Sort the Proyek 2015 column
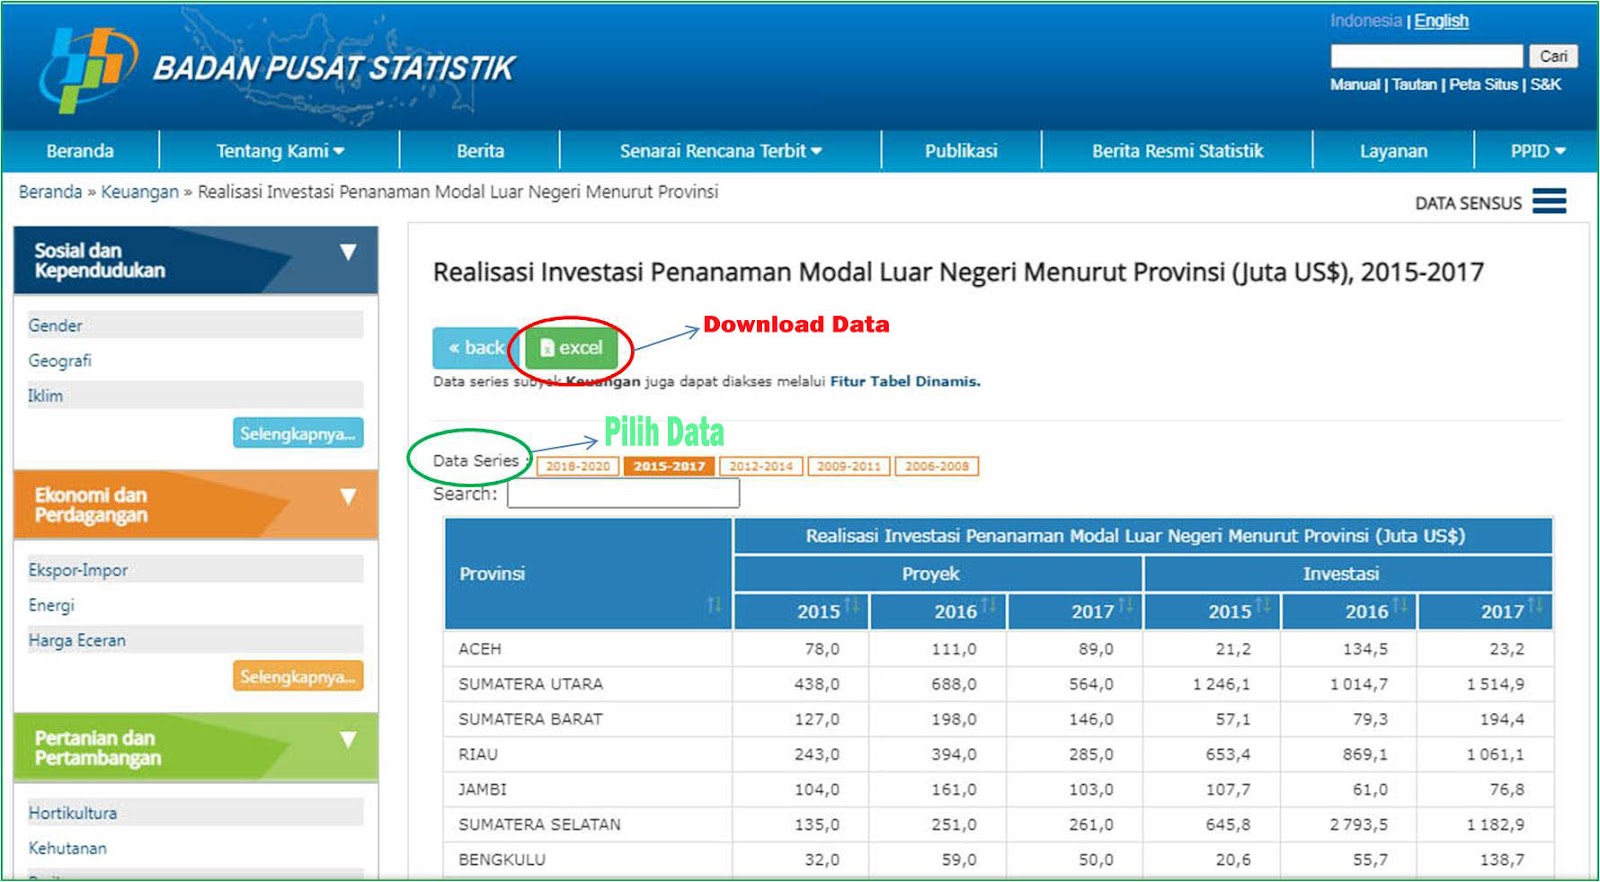Image resolution: width=1600 pixels, height=882 pixels. [851, 605]
